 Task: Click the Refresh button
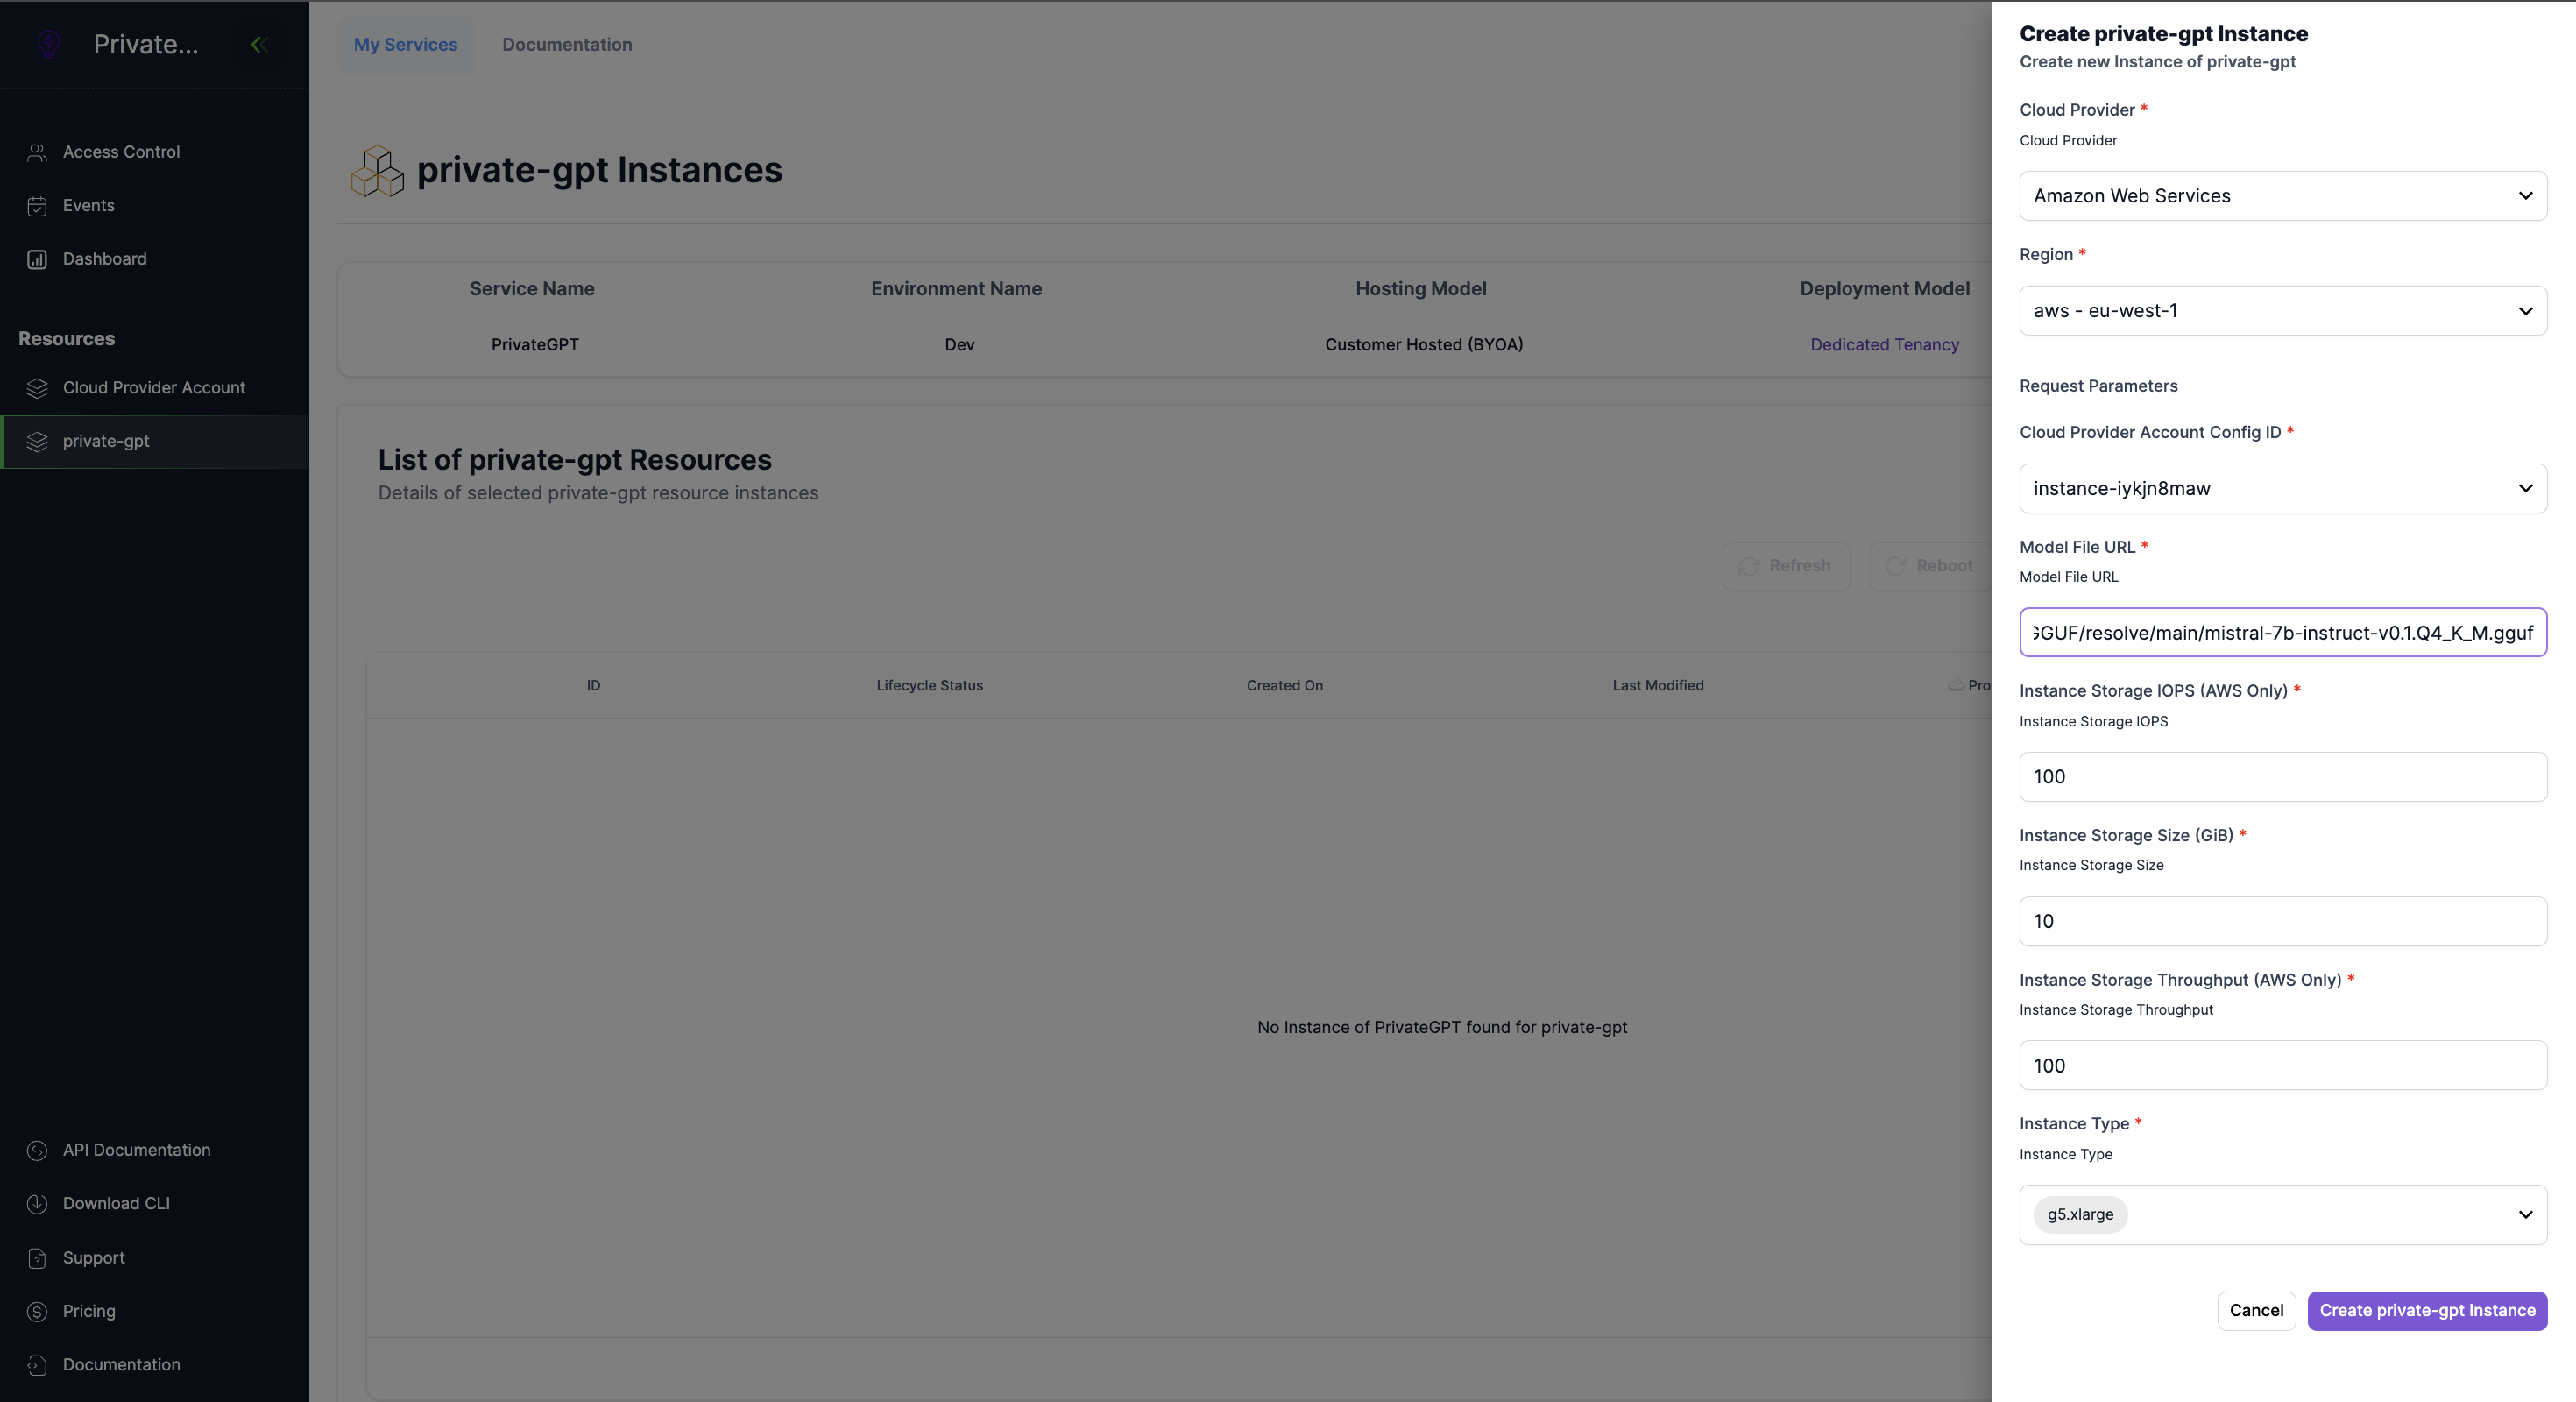[1786, 566]
